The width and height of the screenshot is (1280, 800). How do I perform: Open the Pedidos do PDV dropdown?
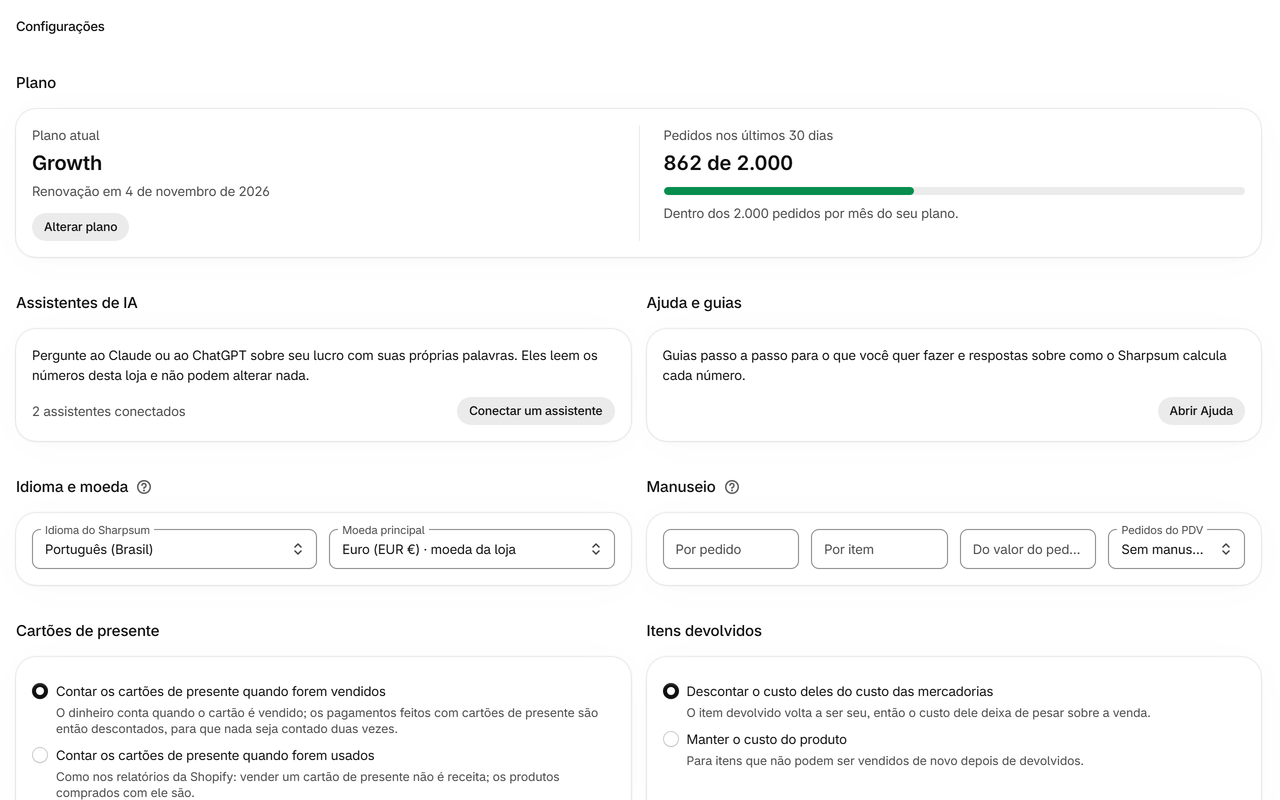click(x=1176, y=549)
